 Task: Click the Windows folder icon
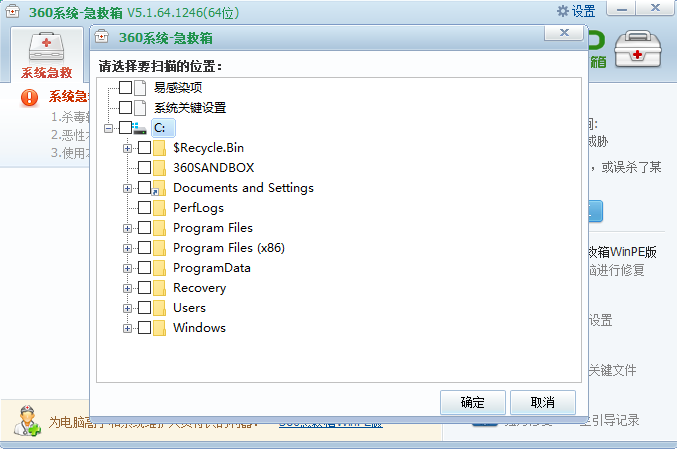point(159,328)
